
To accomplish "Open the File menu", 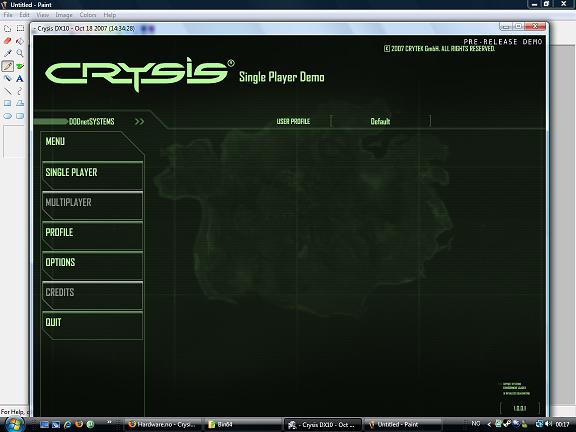I will point(8,15).
